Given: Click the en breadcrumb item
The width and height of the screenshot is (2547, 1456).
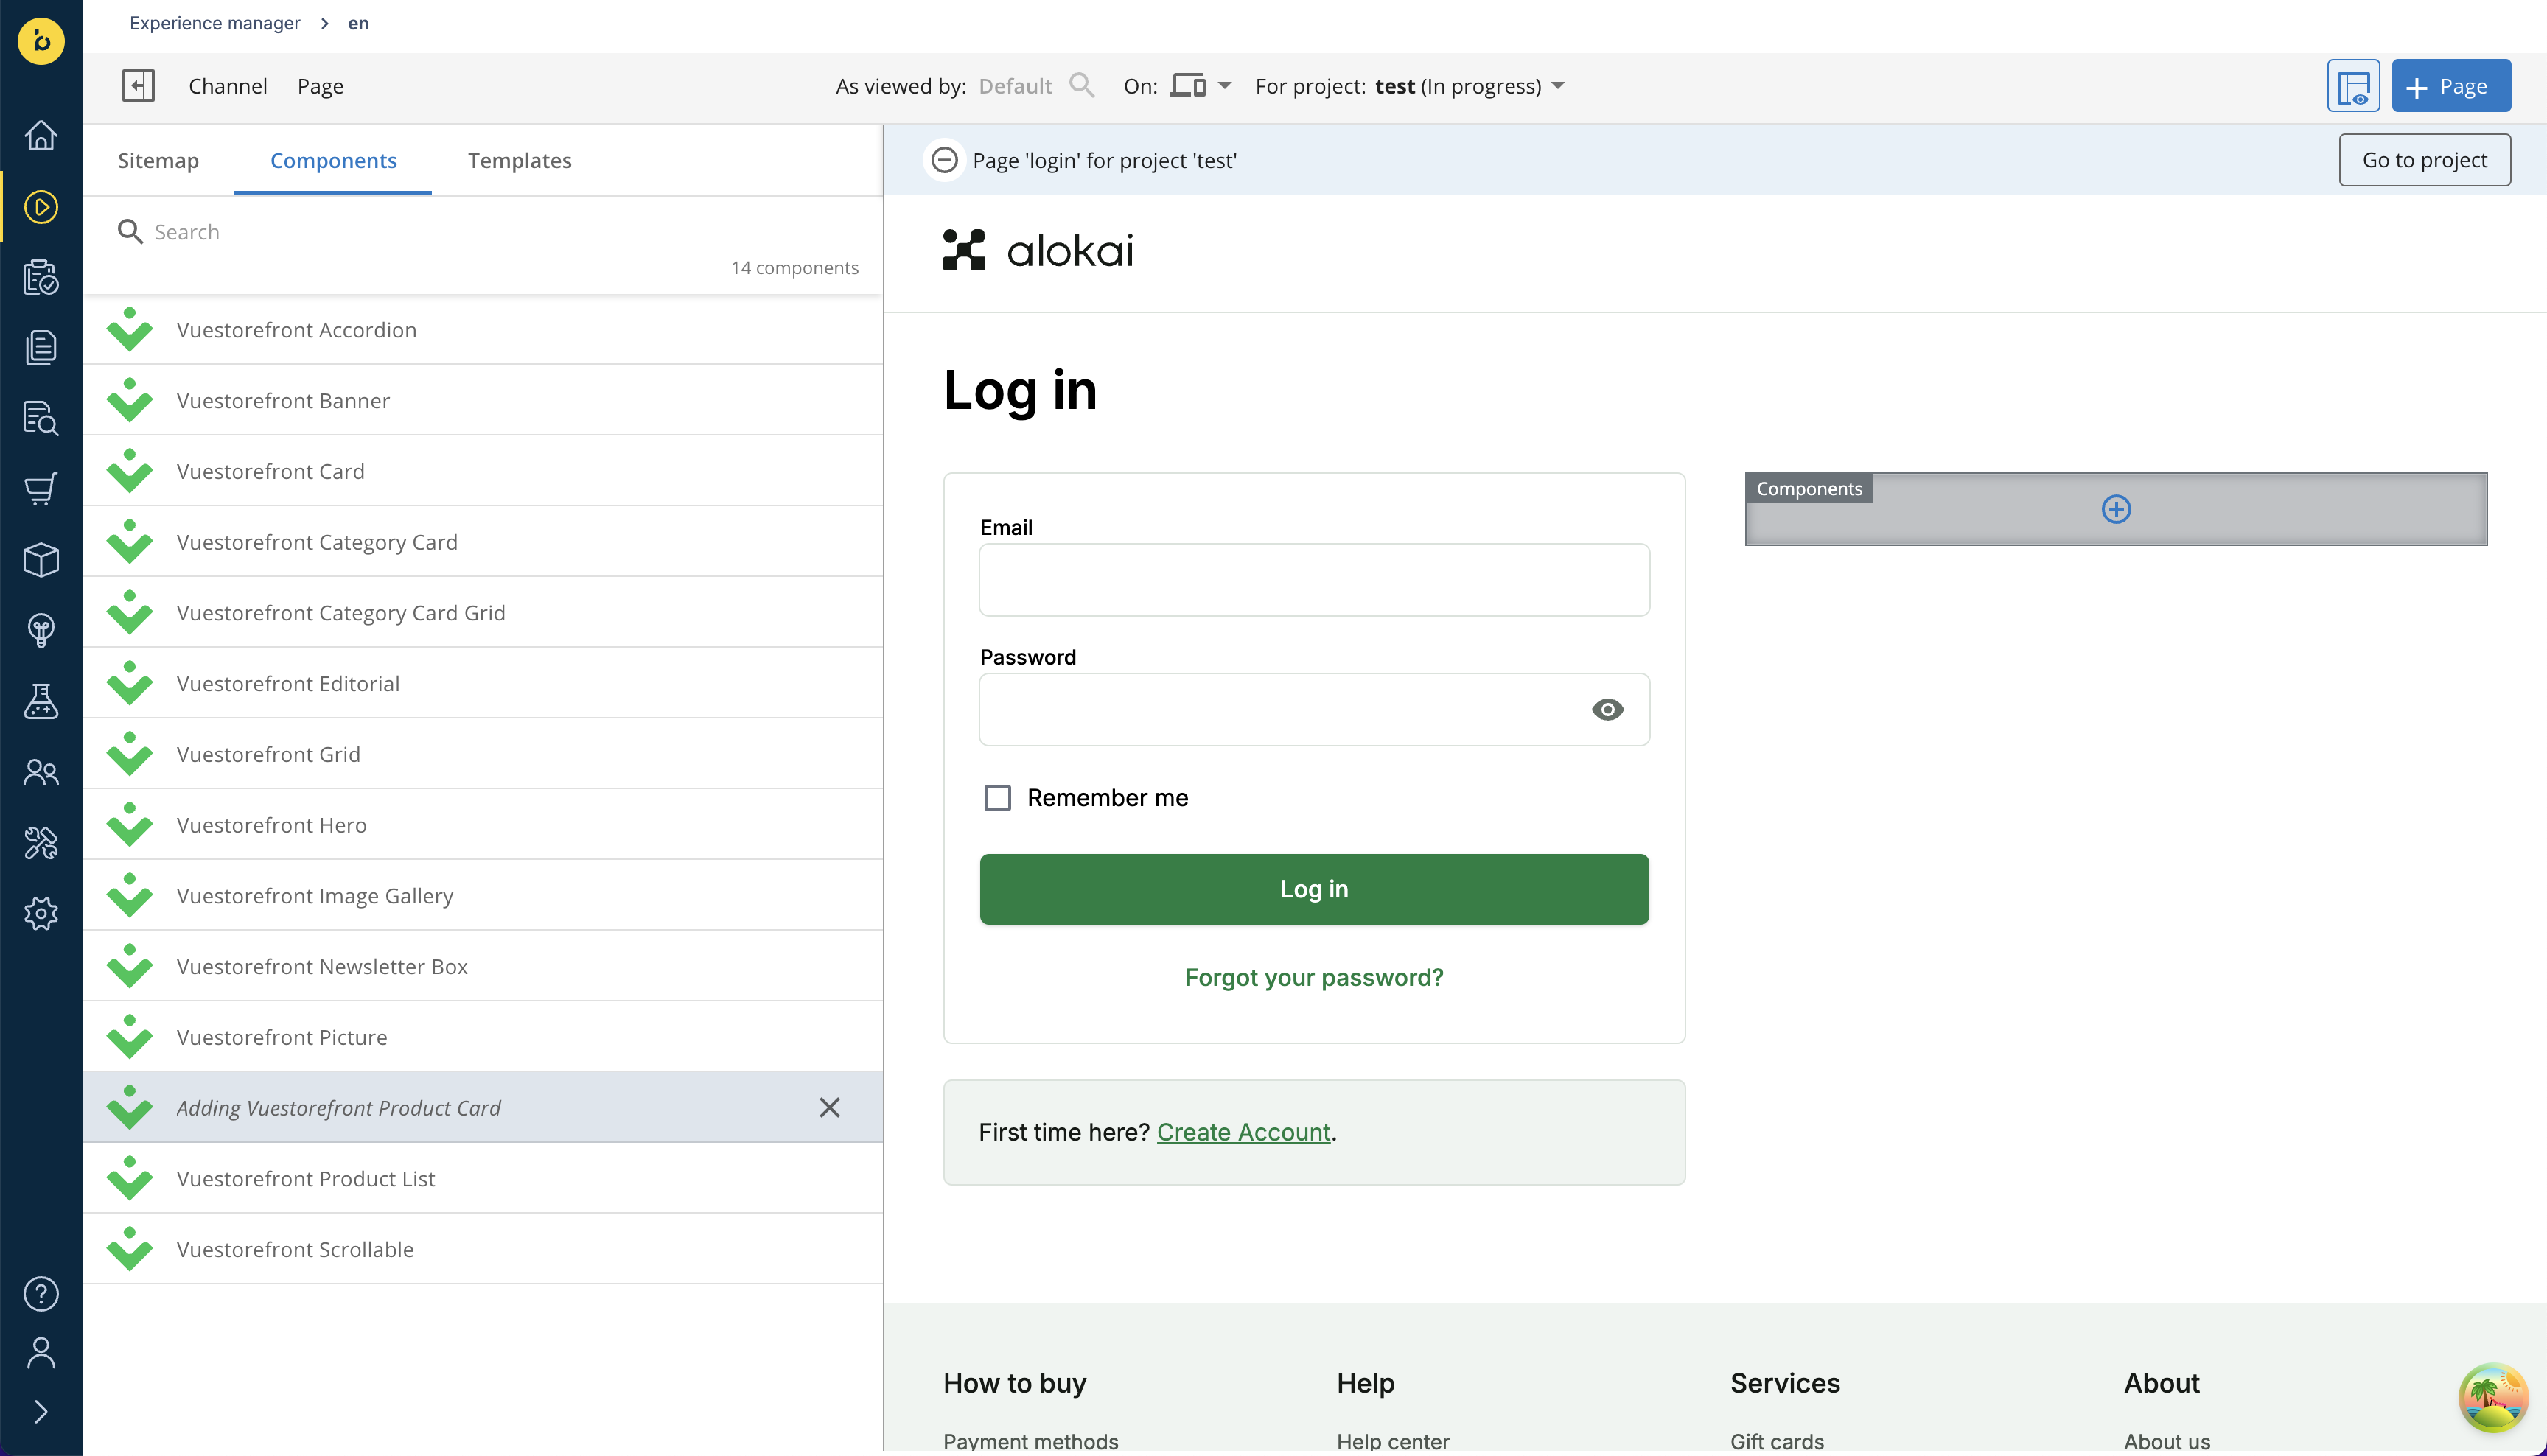Looking at the screenshot, I should point(358,23).
